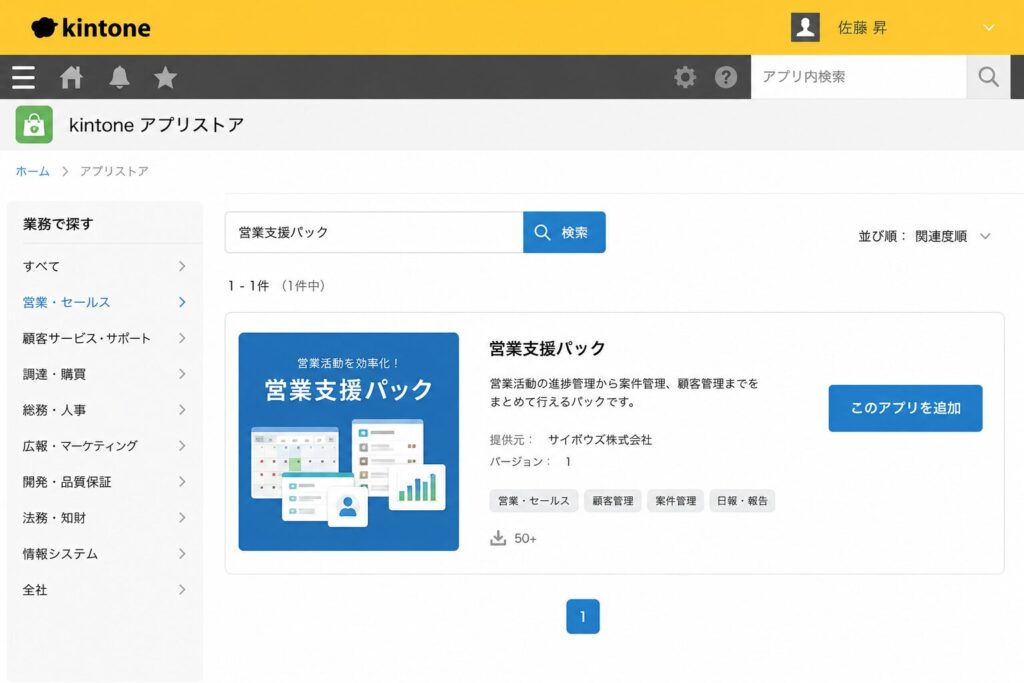Open the hamburger menu in toolbar
This screenshot has height=683, width=1024.
[24, 77]
